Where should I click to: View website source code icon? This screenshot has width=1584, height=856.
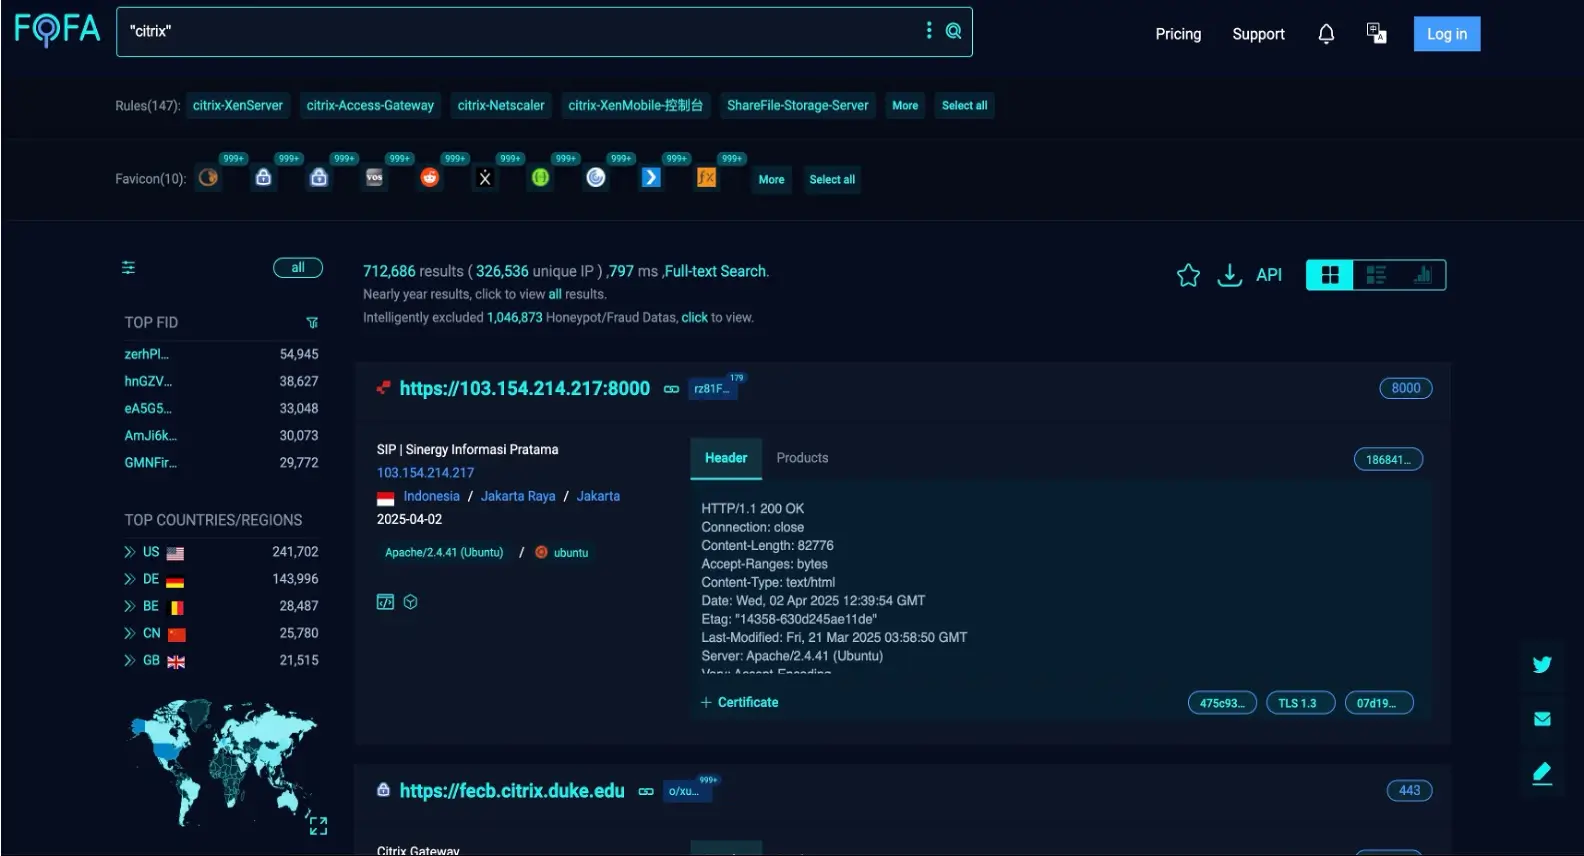385,602
